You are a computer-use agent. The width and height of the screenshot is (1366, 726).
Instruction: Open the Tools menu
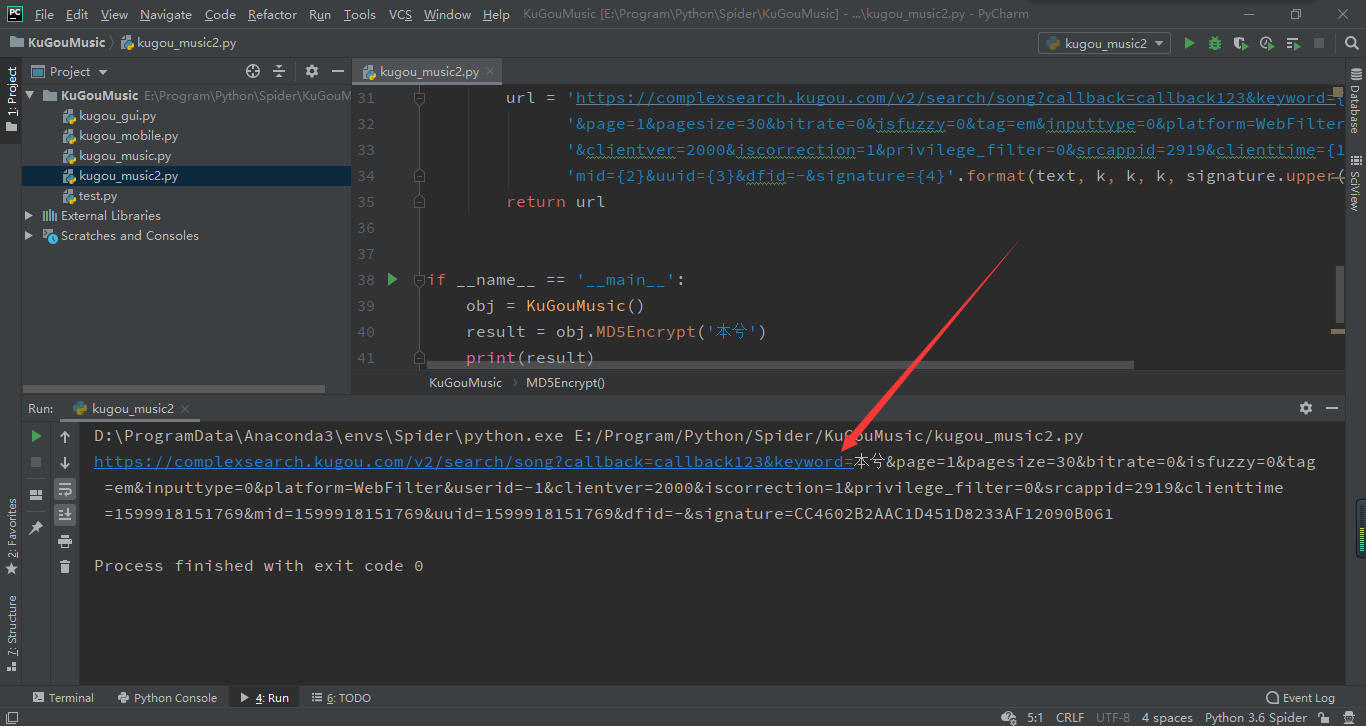tap(359, 14)
